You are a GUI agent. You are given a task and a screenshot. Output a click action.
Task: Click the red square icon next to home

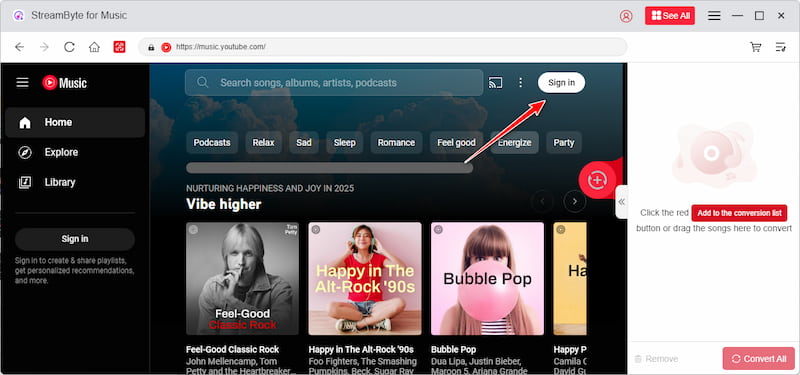click(x=119, y=47)
